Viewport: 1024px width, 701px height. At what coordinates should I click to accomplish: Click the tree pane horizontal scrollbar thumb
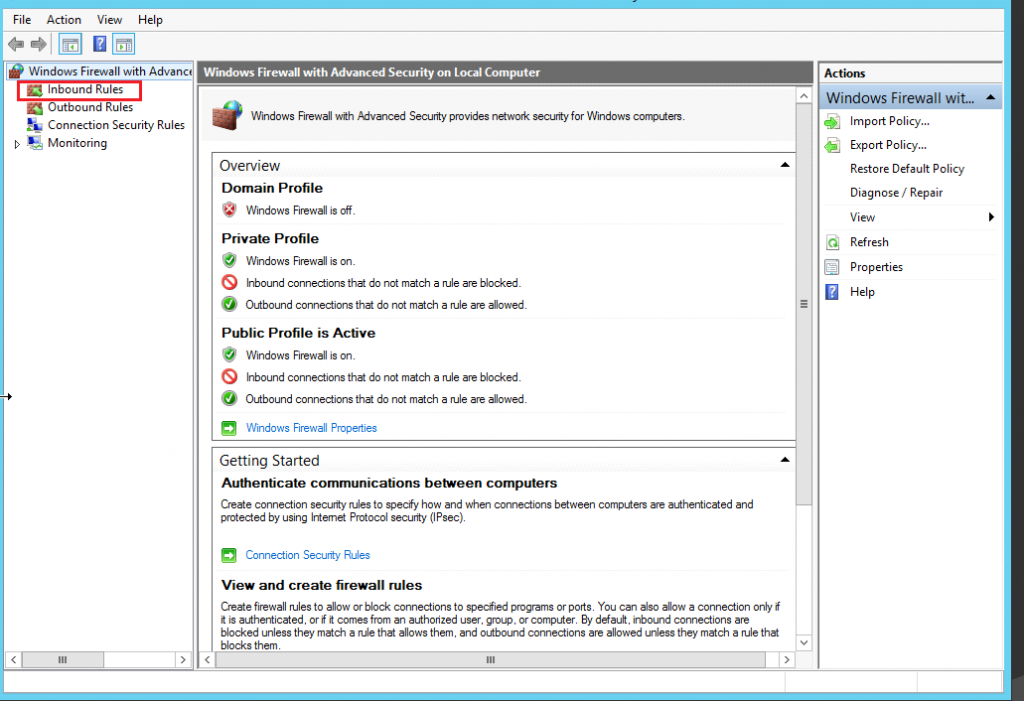click(63, 660)
